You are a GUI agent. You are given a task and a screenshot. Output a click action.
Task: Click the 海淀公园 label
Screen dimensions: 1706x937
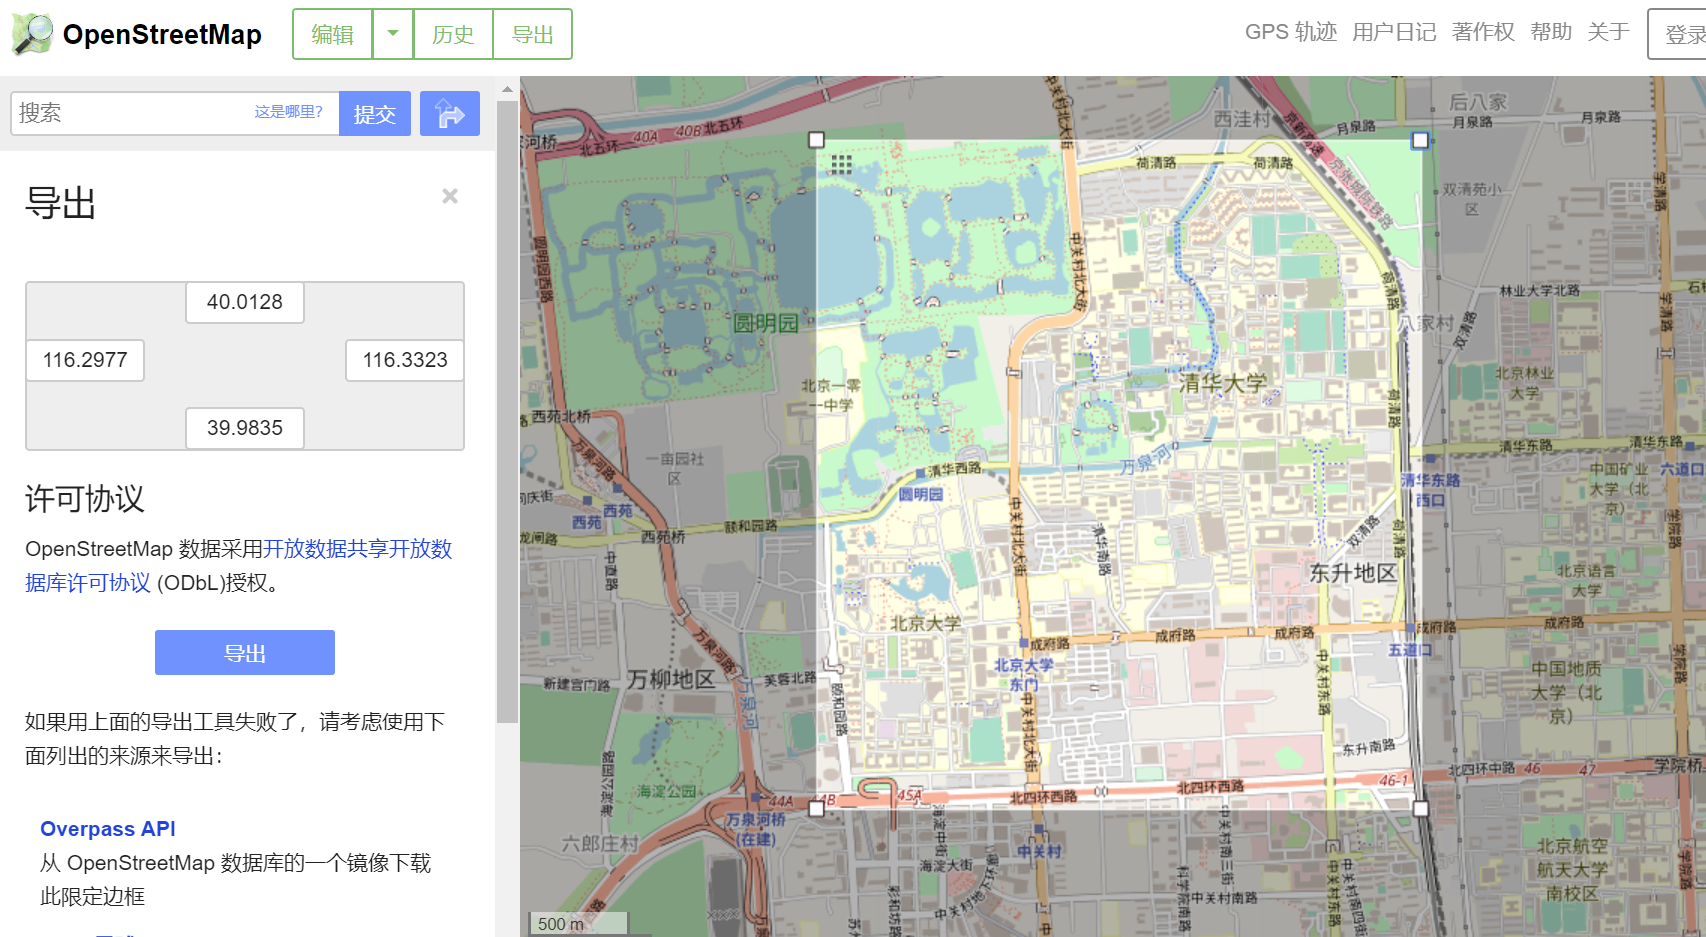[x=666, y=791]
